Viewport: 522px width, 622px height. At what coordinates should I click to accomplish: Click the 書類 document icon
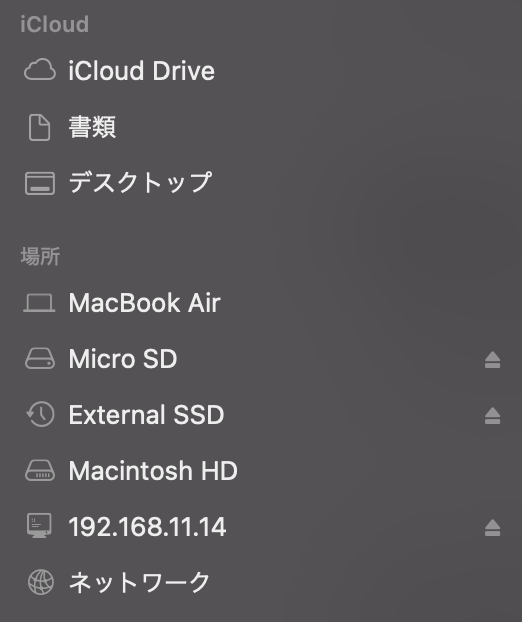[x=40, y=127]
